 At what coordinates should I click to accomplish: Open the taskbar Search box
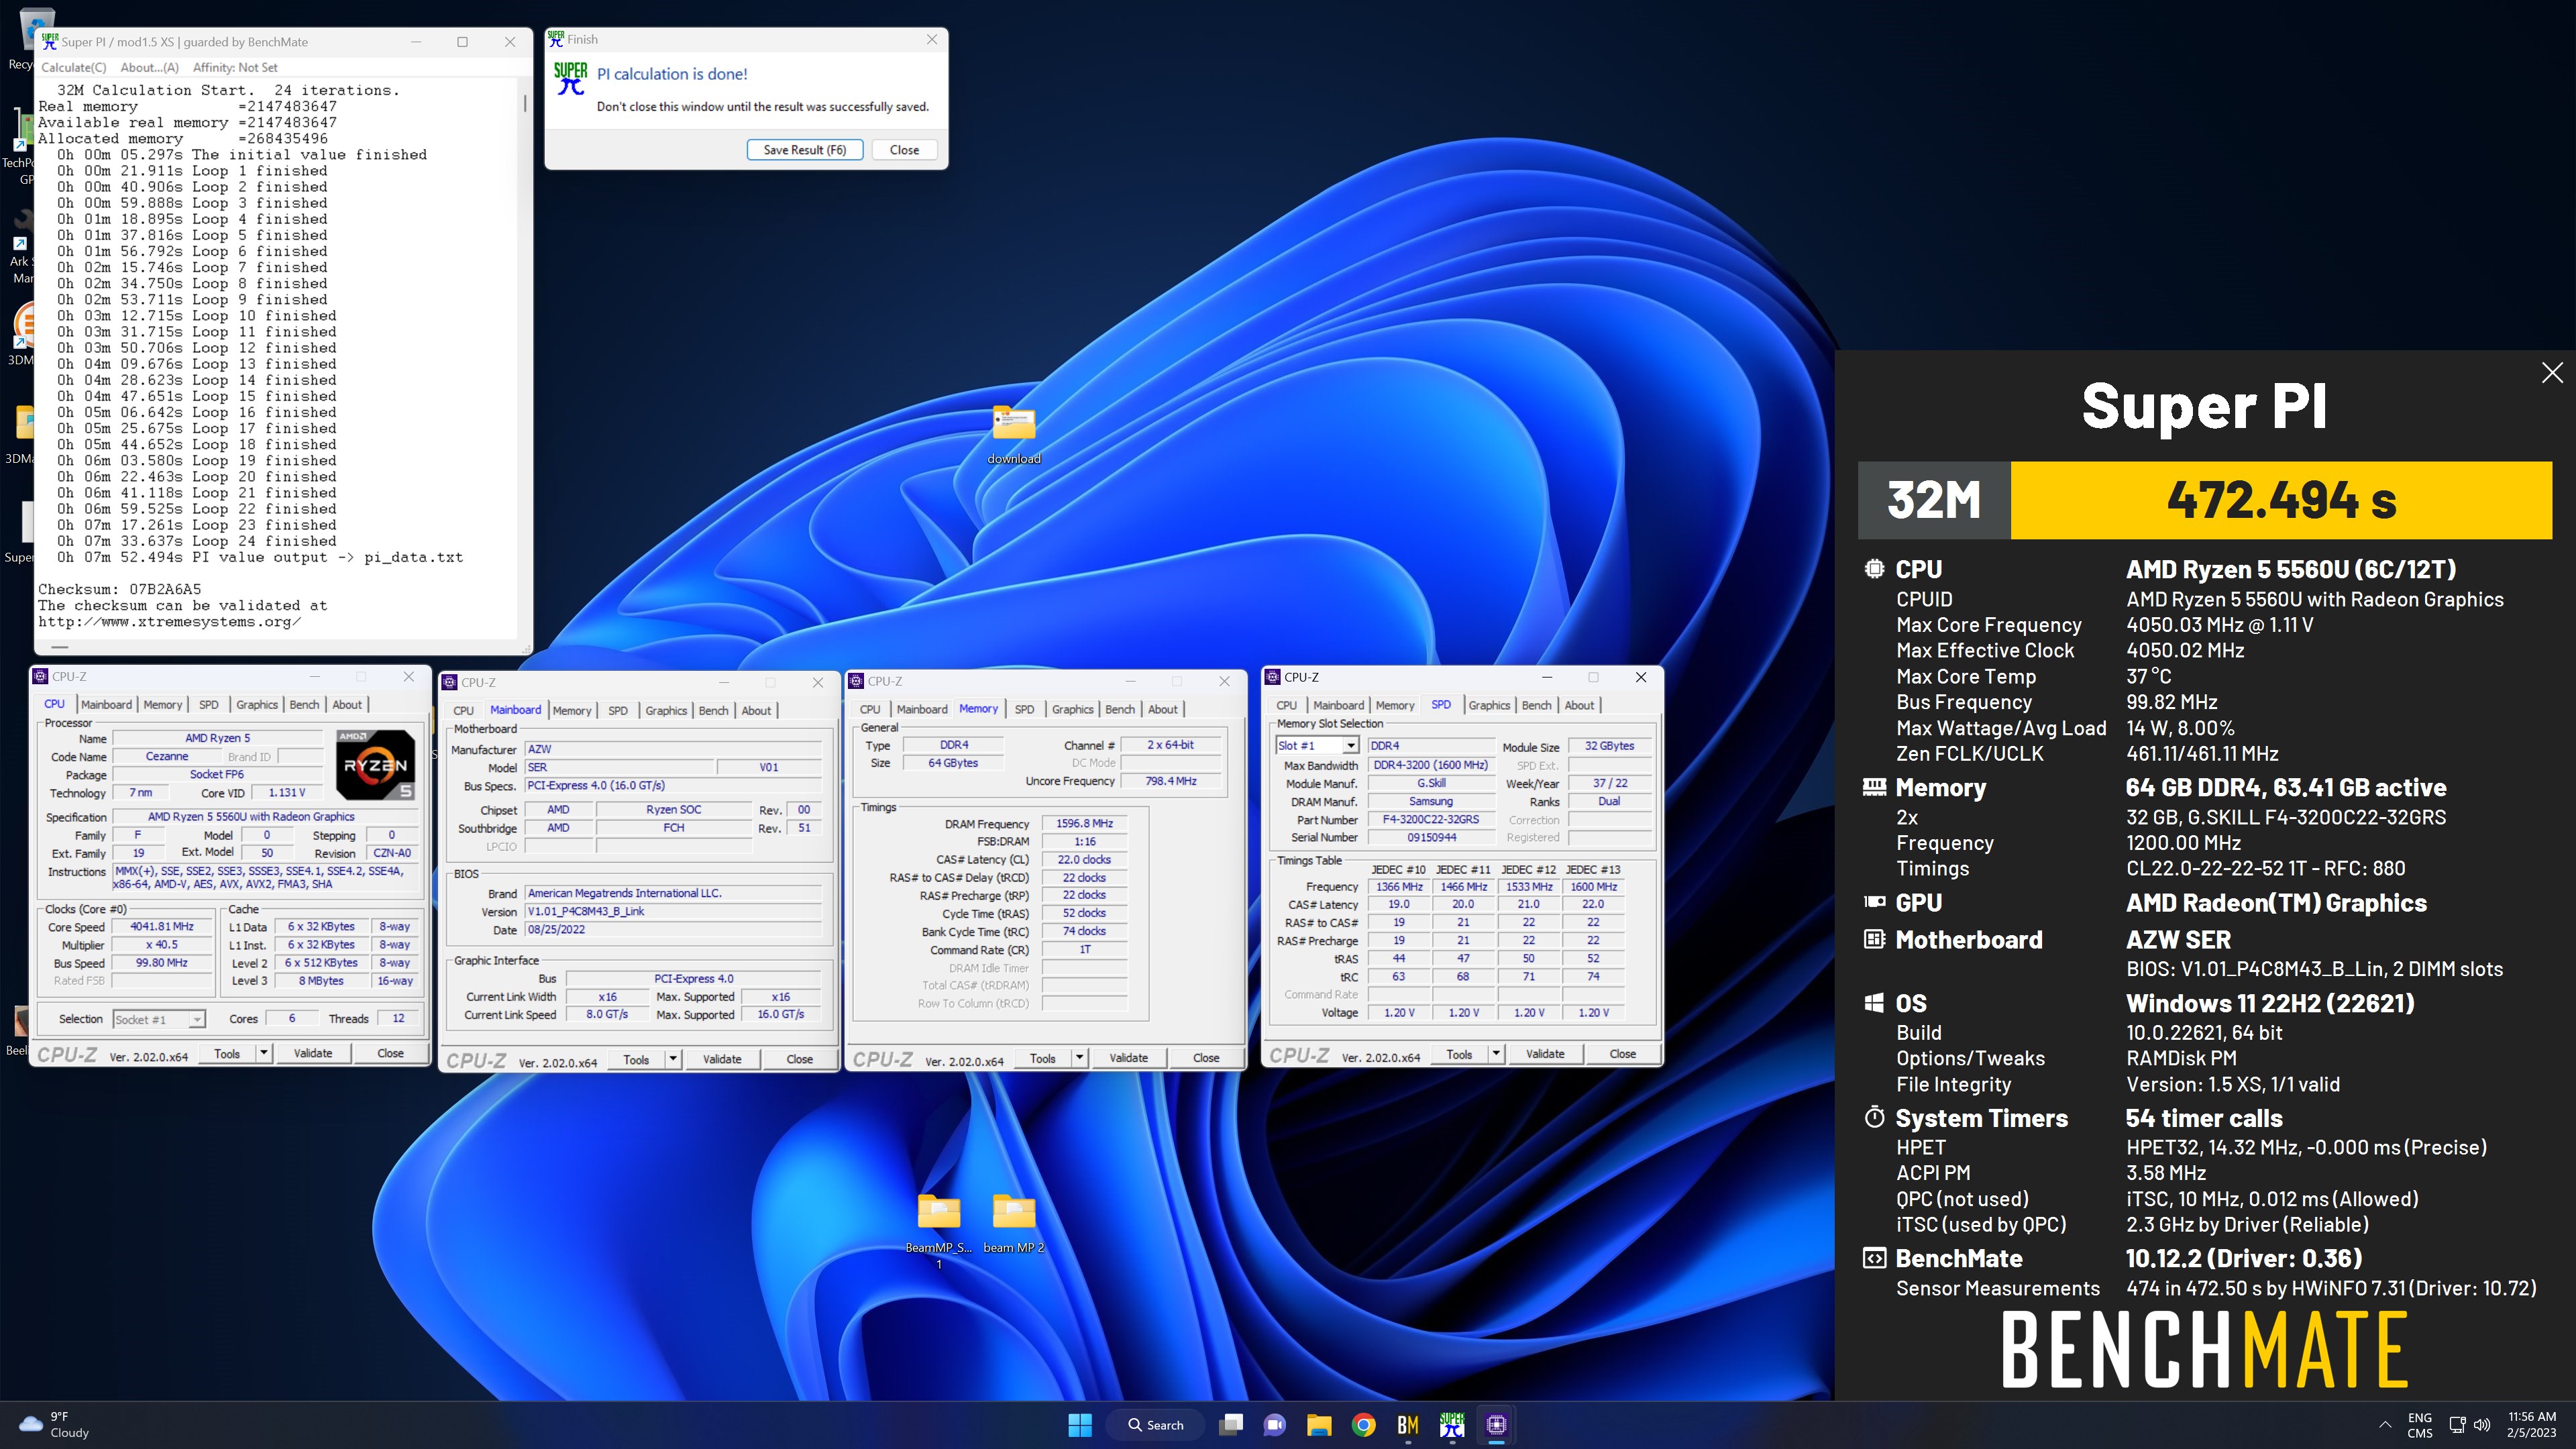pos(1157,1425)
